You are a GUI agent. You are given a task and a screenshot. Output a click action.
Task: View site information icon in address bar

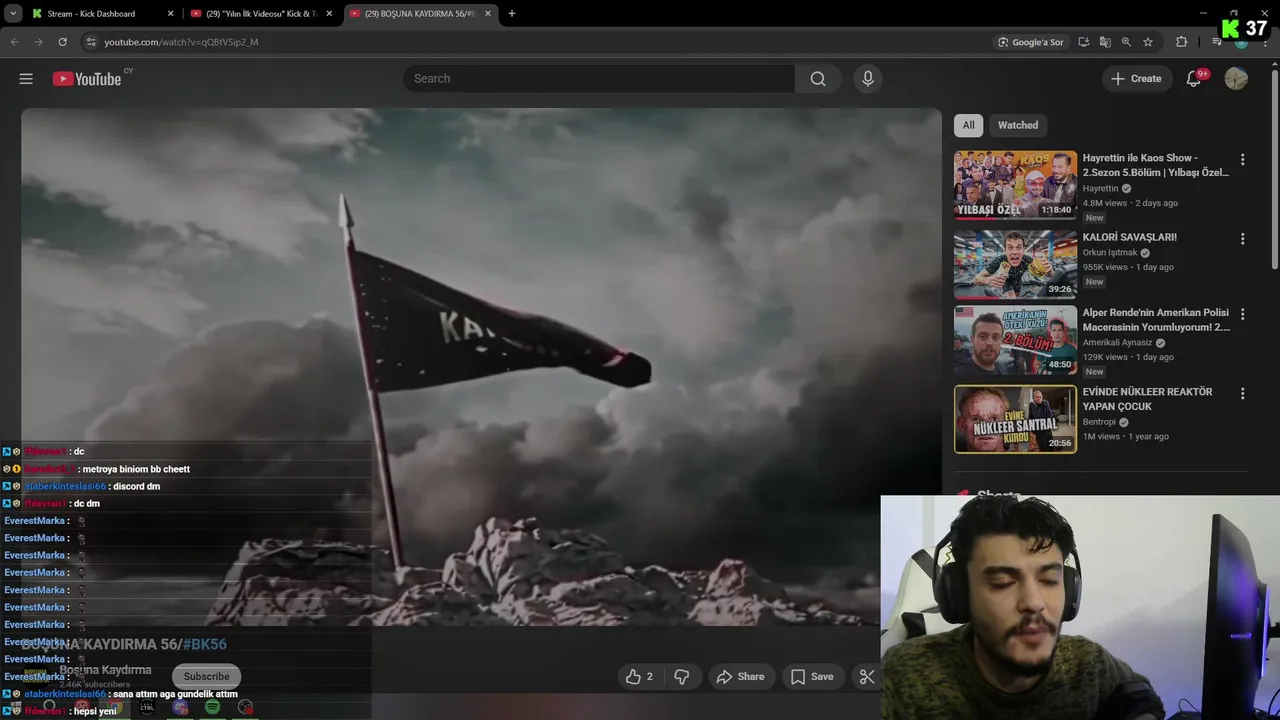coord(91,42)
